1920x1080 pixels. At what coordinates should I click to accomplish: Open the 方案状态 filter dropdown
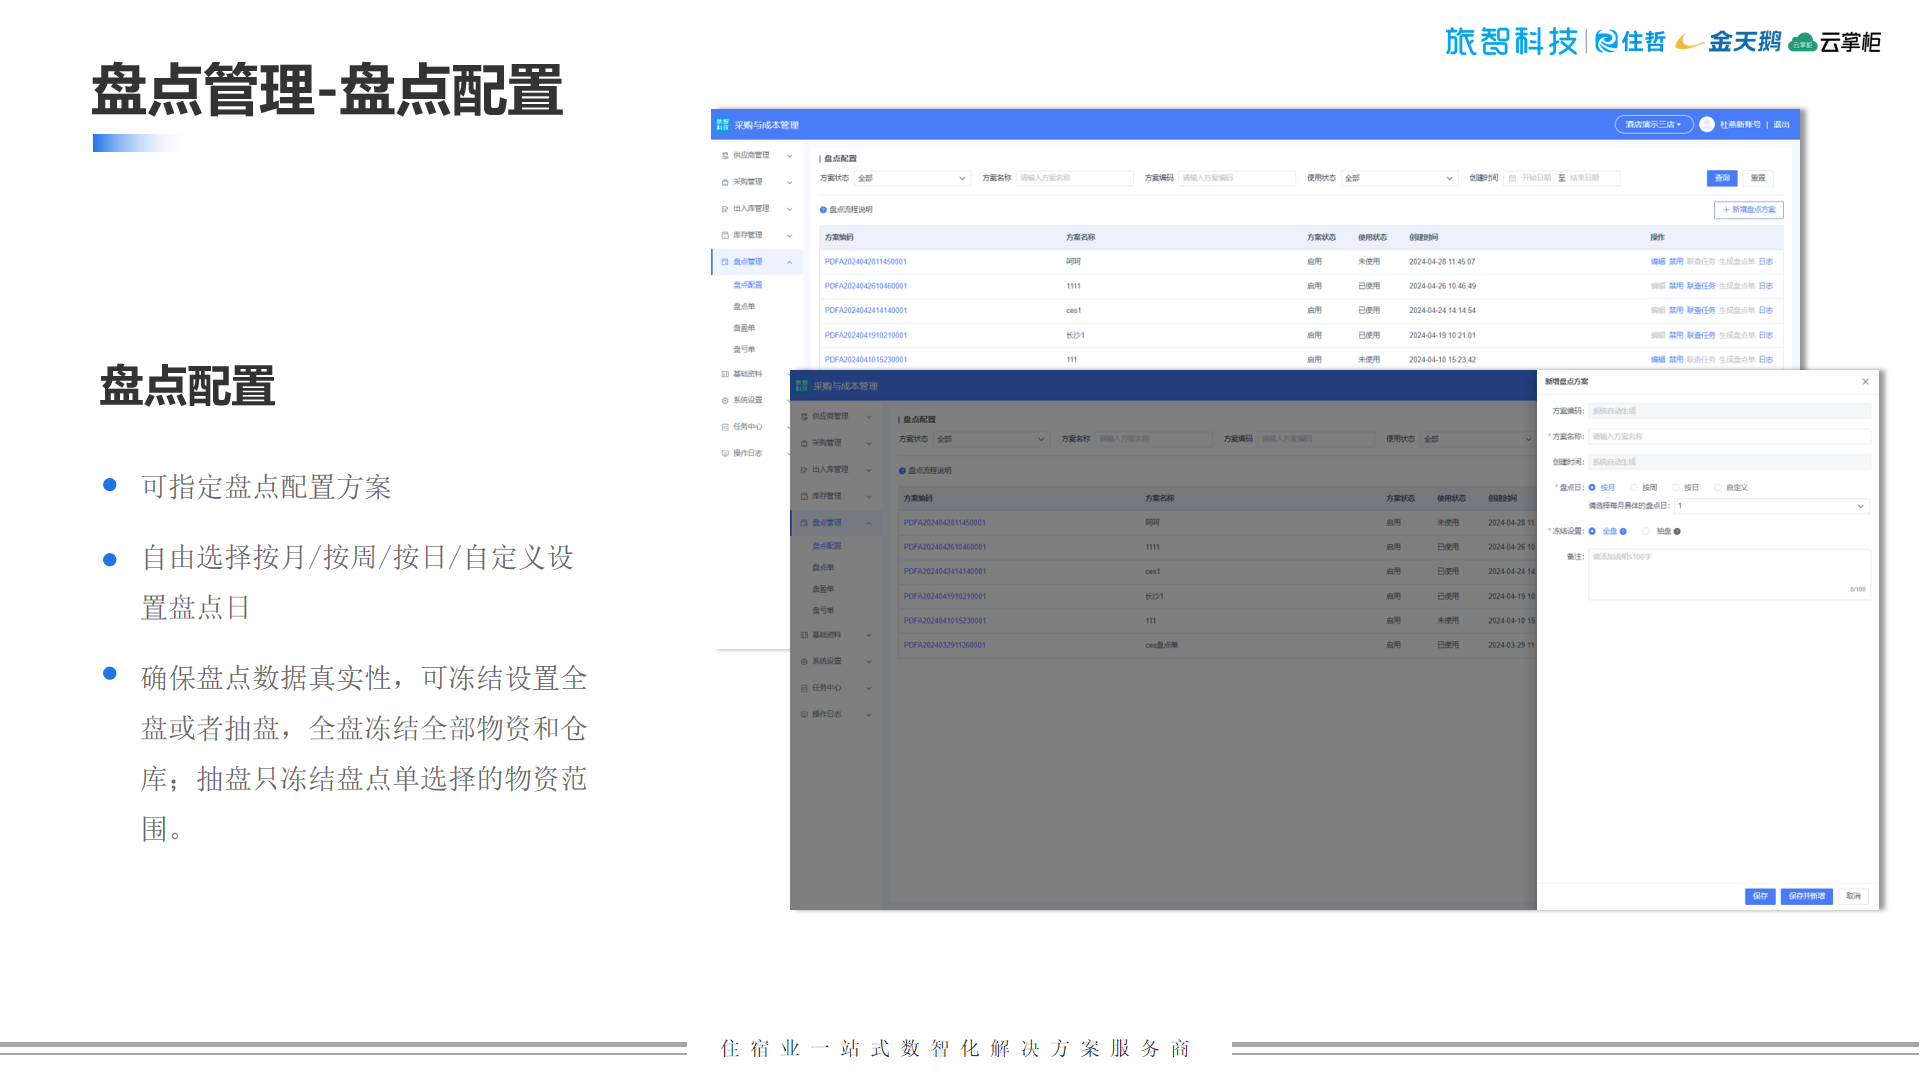coord(911,178)
